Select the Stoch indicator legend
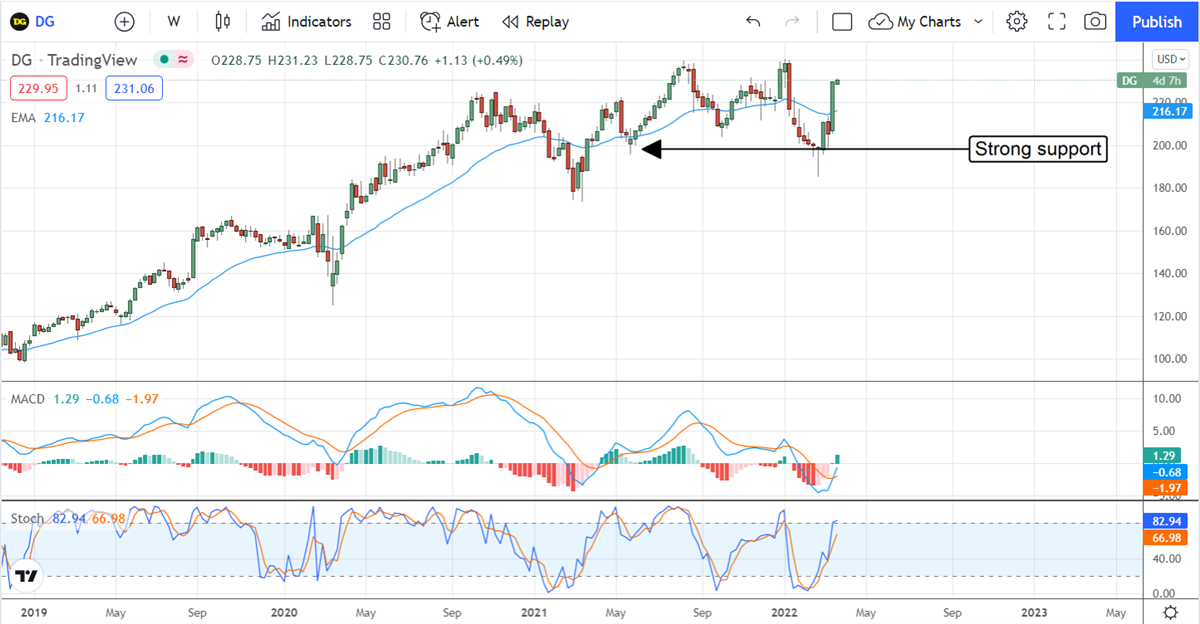This screenshot has height=624, width=1200. tap(27, 519)
